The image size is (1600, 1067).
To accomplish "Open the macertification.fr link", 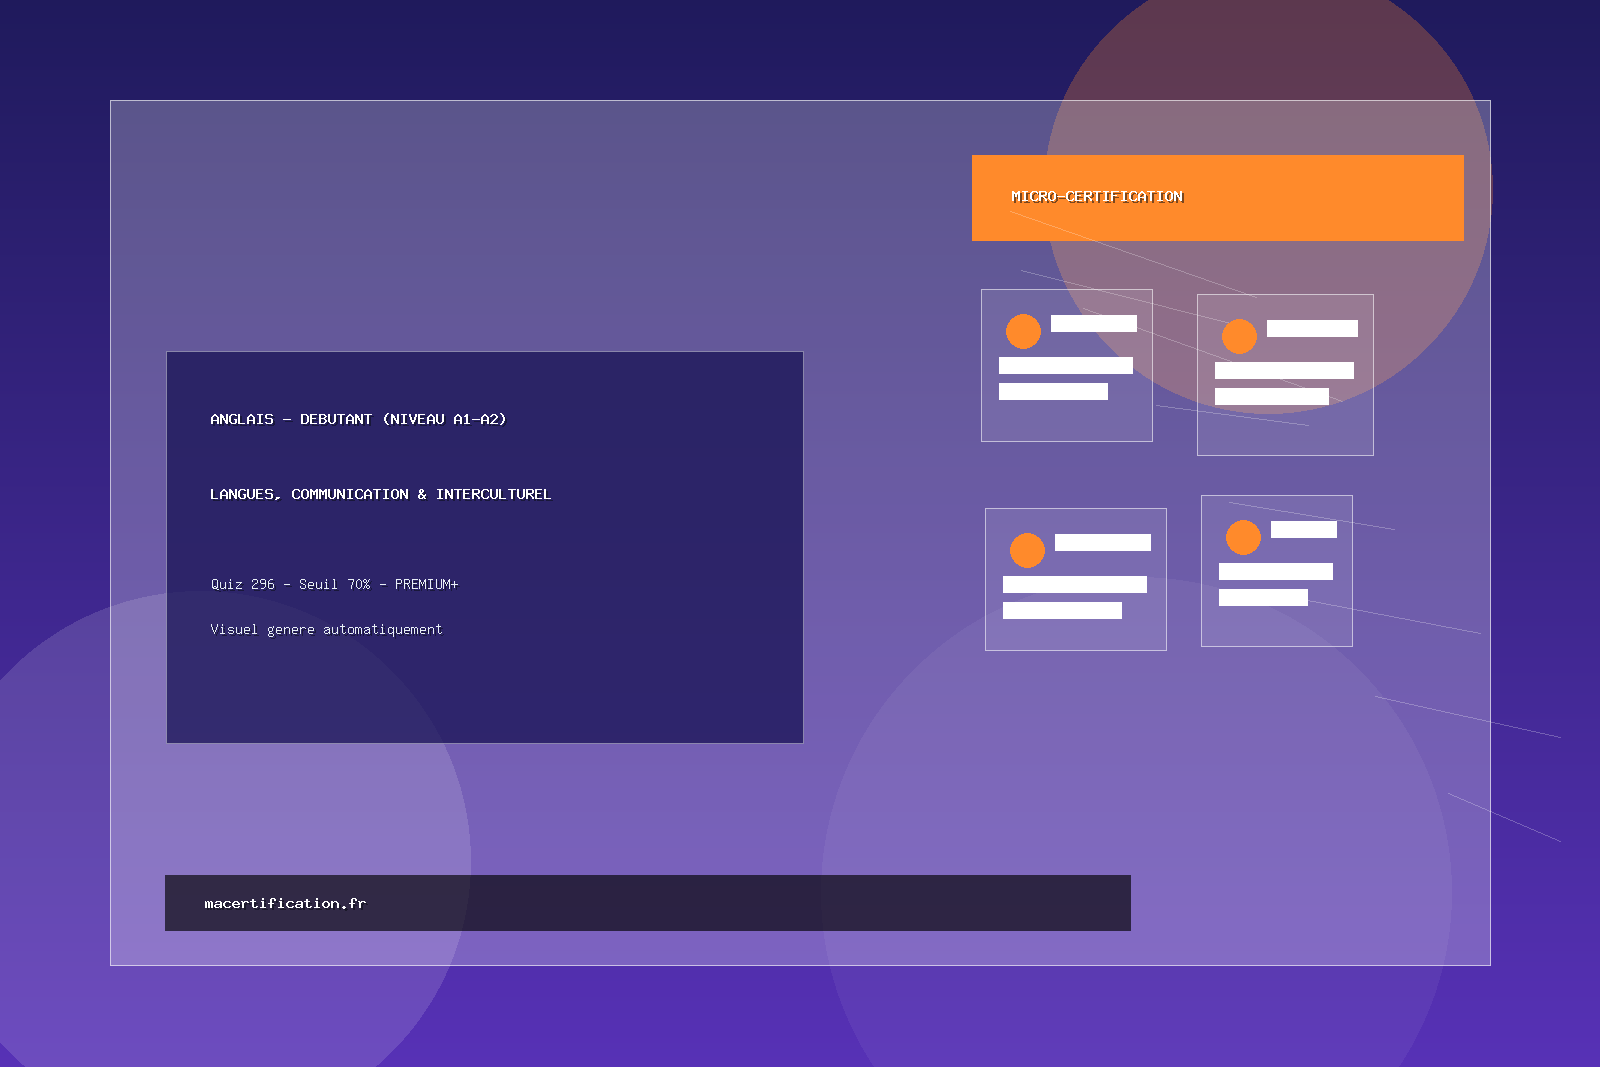I will tap(285, 903).
